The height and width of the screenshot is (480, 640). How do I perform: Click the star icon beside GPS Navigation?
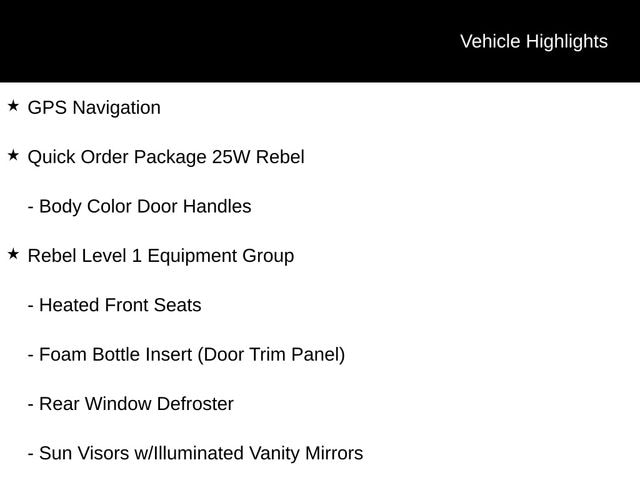13,106
